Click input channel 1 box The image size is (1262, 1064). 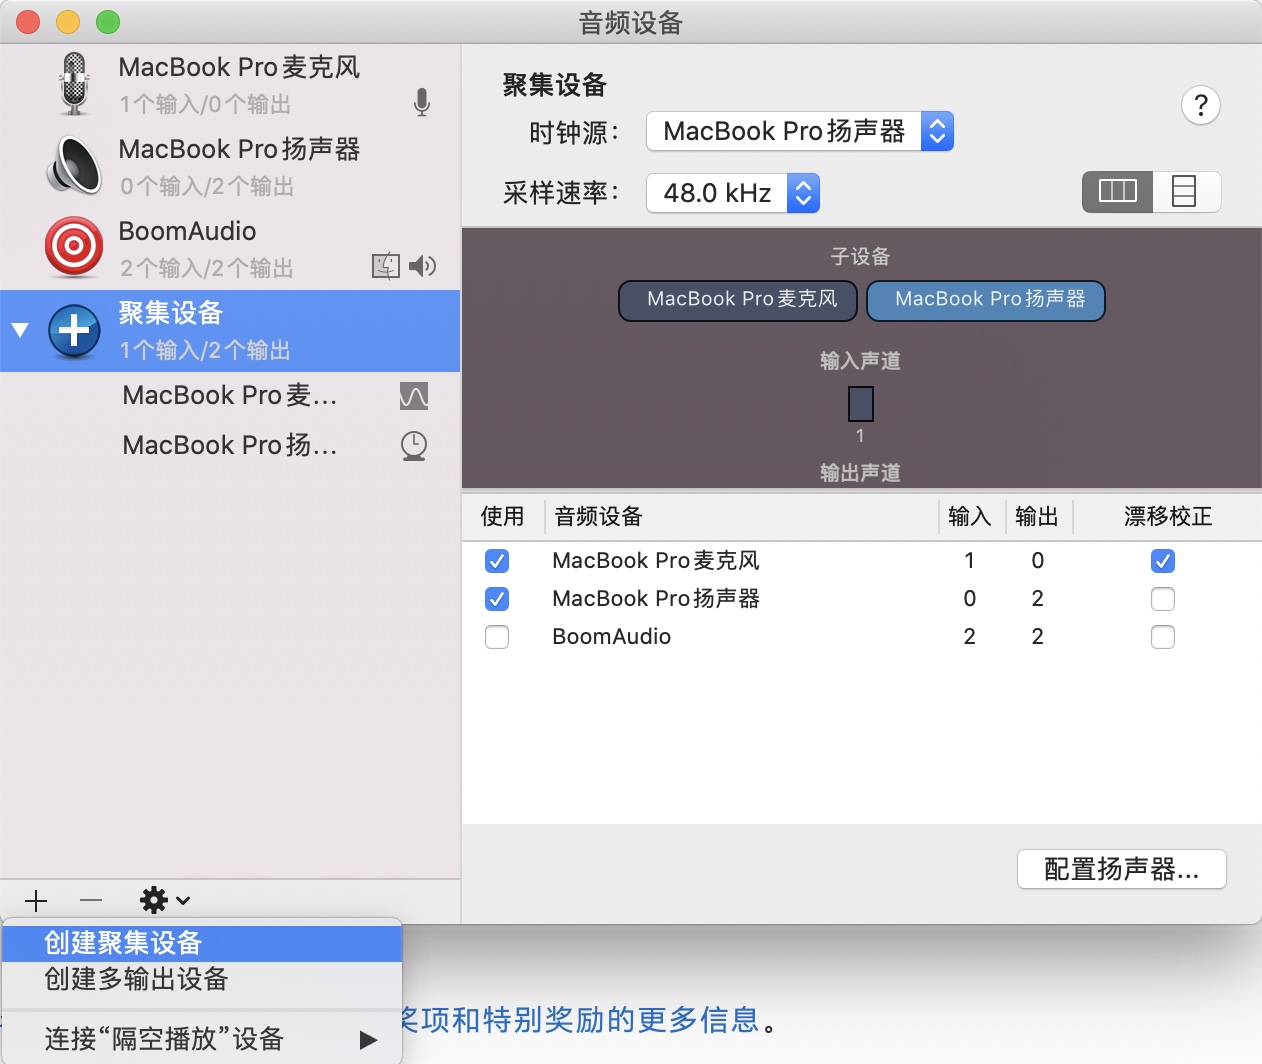pos(861,404)
